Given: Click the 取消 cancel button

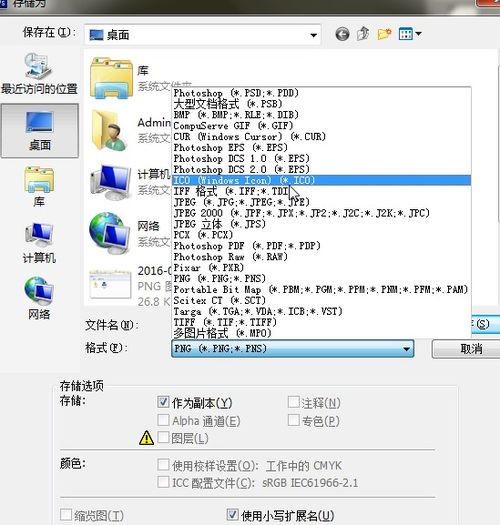Looking at the screenshot, I should click(466, 349).
